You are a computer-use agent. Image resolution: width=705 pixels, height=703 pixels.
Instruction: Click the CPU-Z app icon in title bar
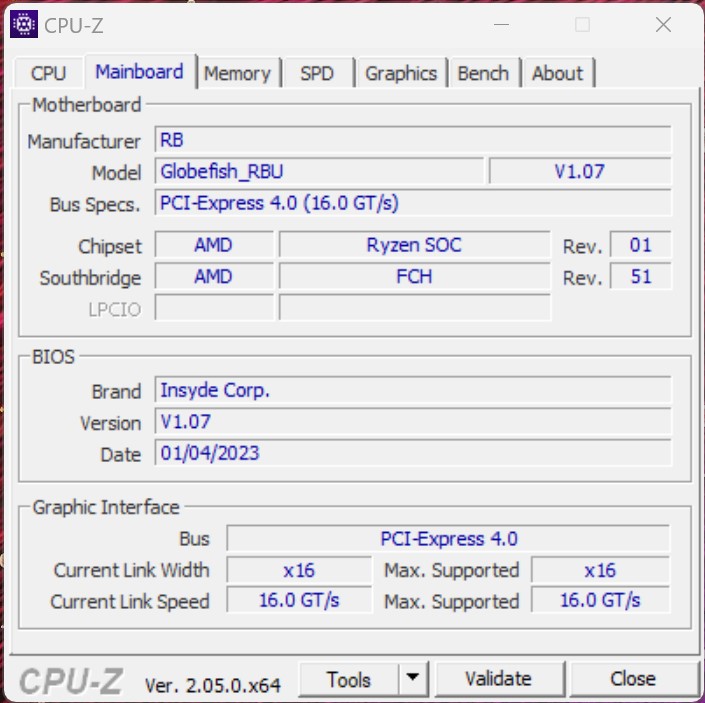[24, 24]
